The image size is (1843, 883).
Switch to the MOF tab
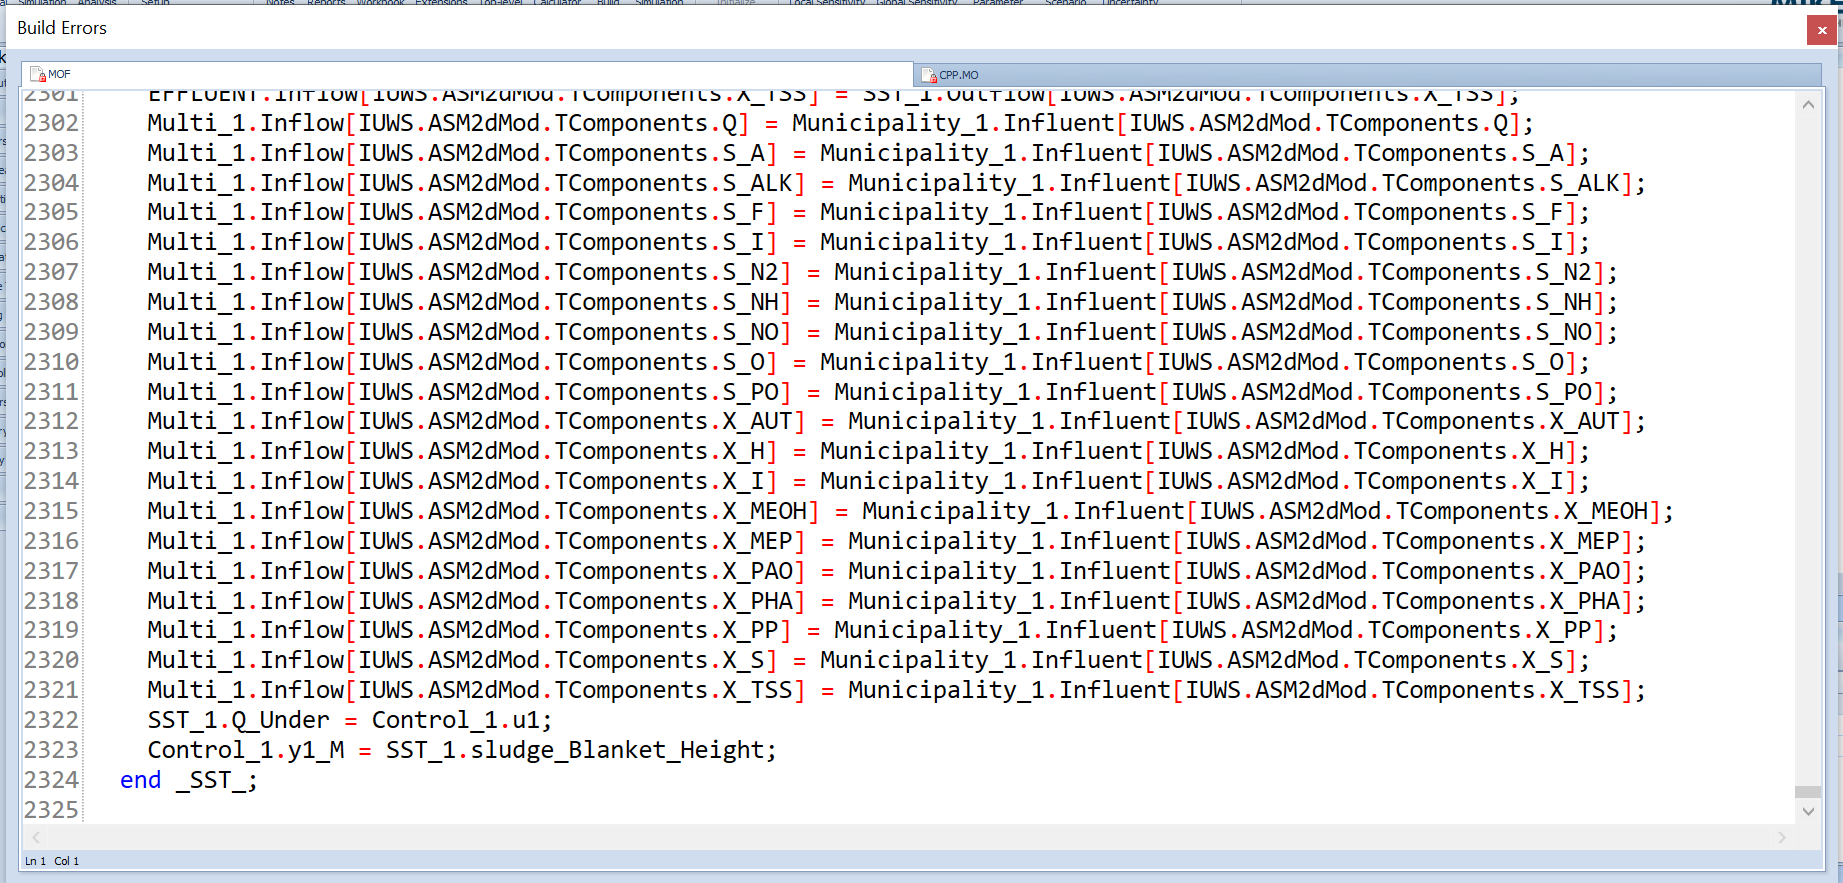(59, 75)
